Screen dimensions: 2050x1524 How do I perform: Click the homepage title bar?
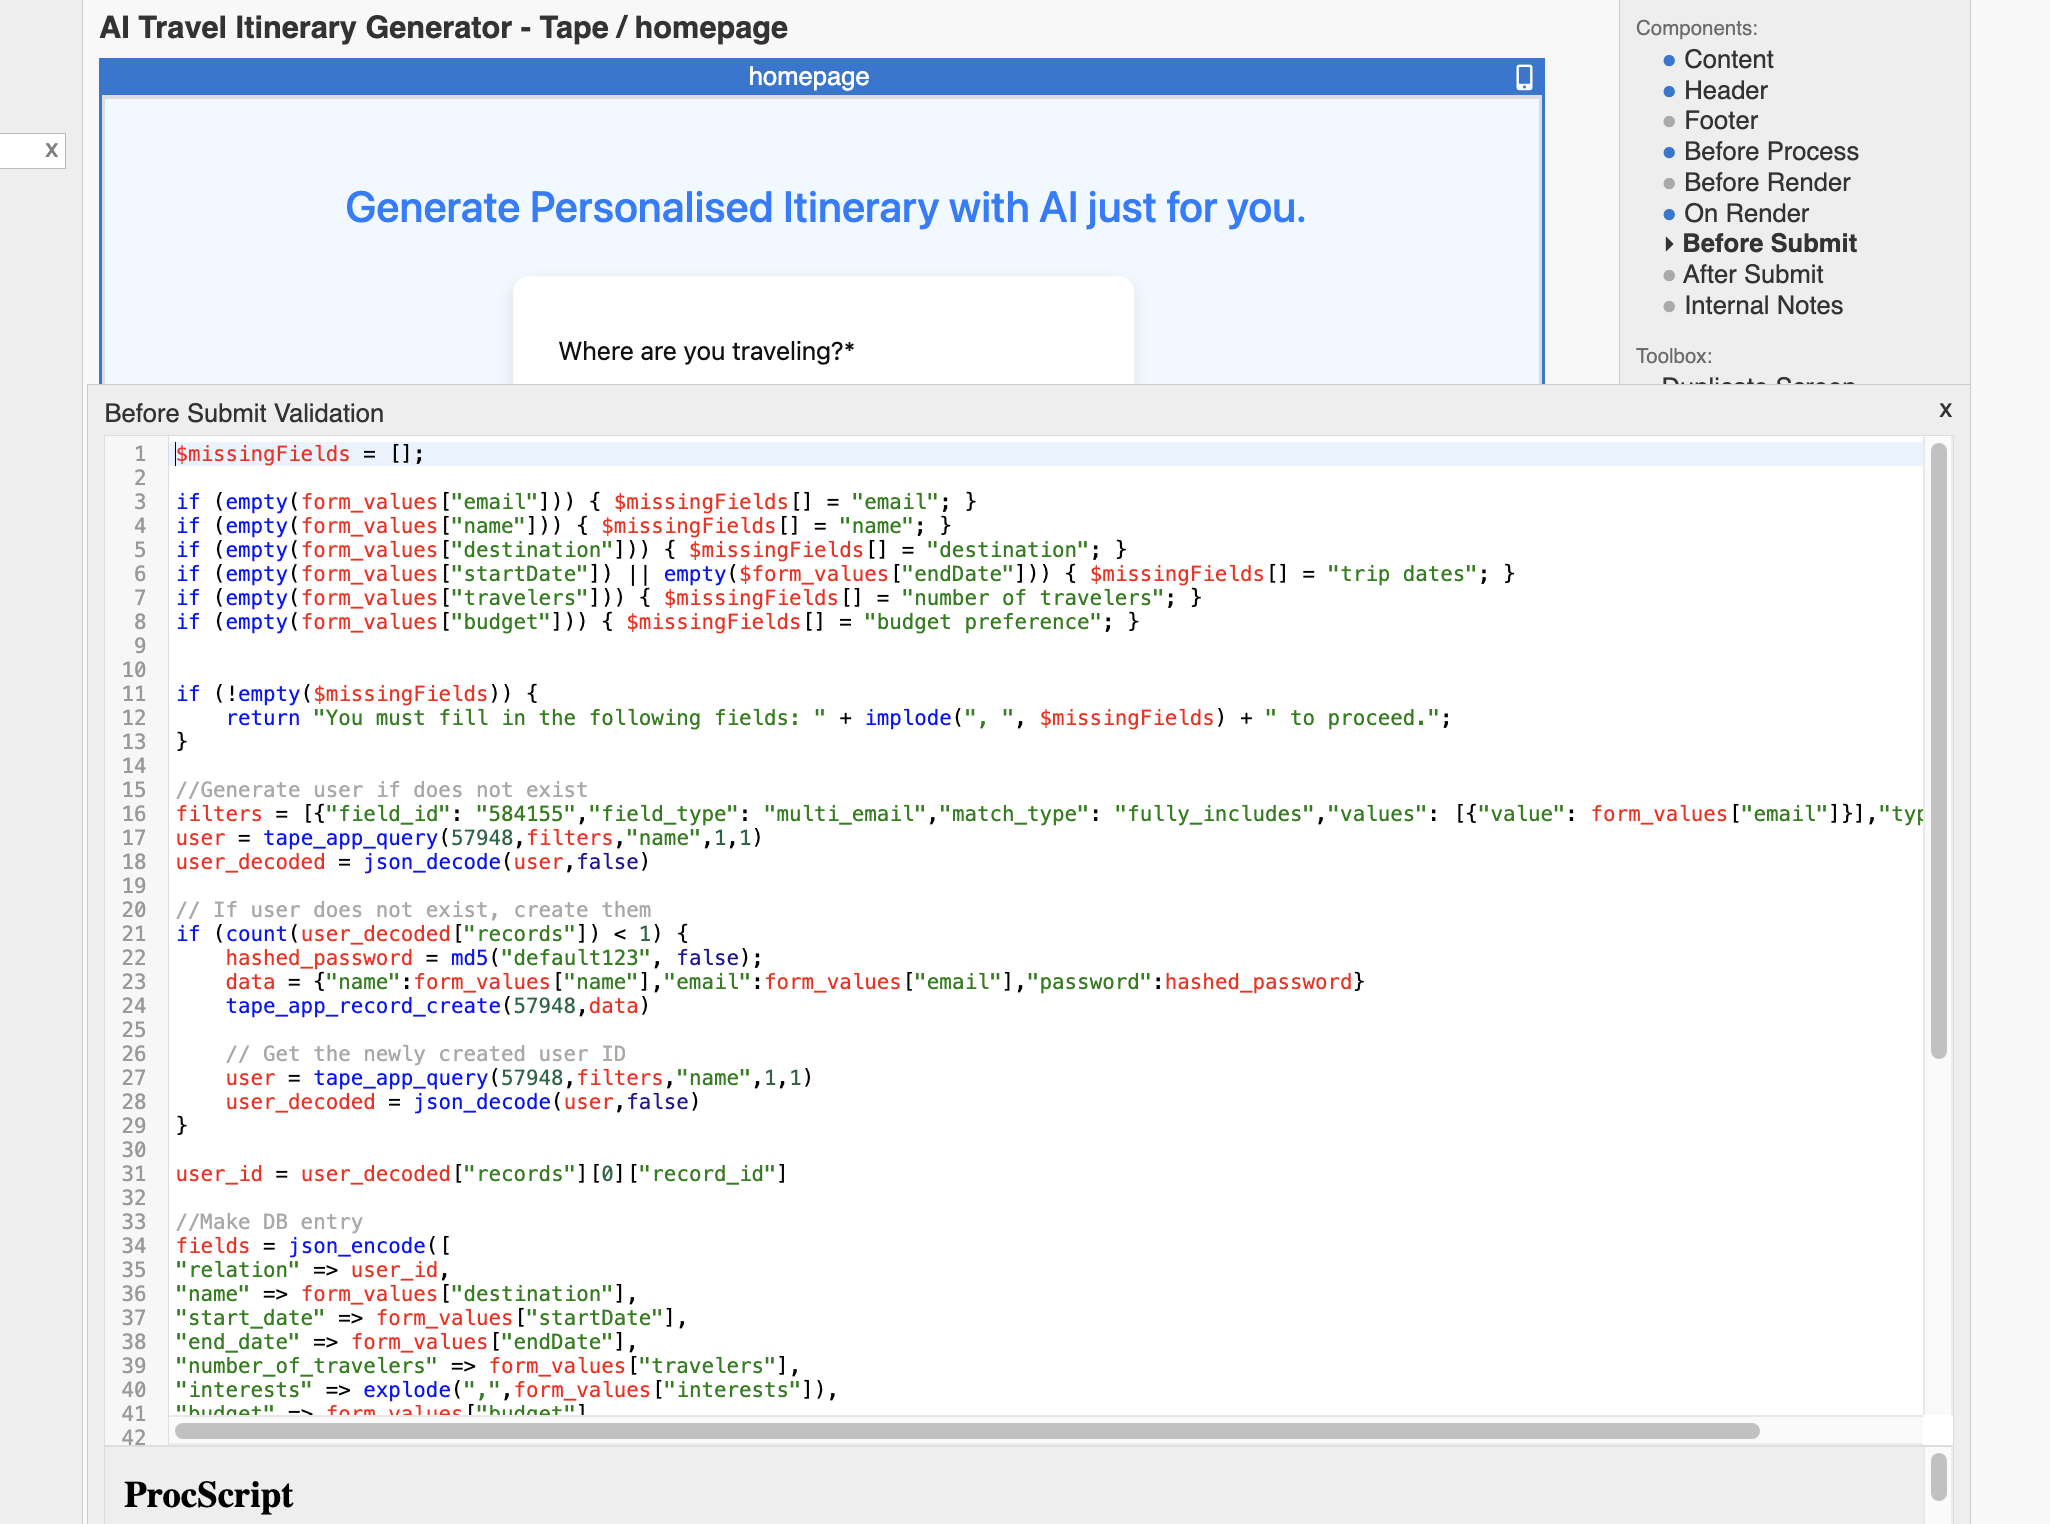pos(808,76)
